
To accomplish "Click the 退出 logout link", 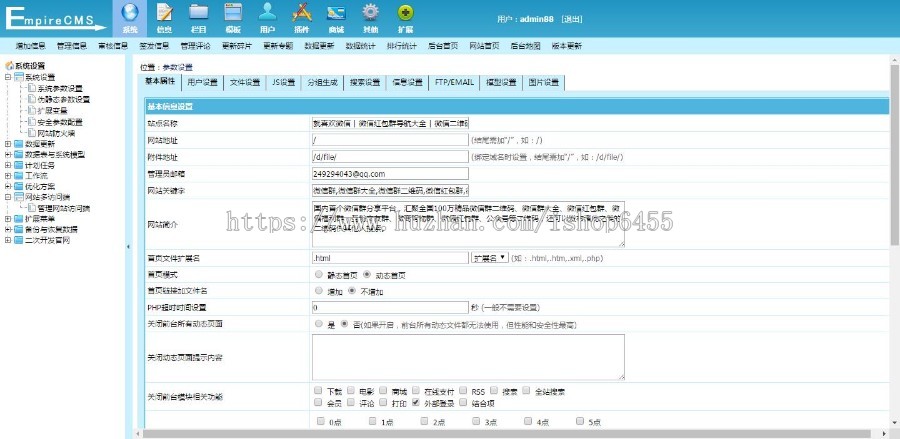I will [x=572, y=19].
